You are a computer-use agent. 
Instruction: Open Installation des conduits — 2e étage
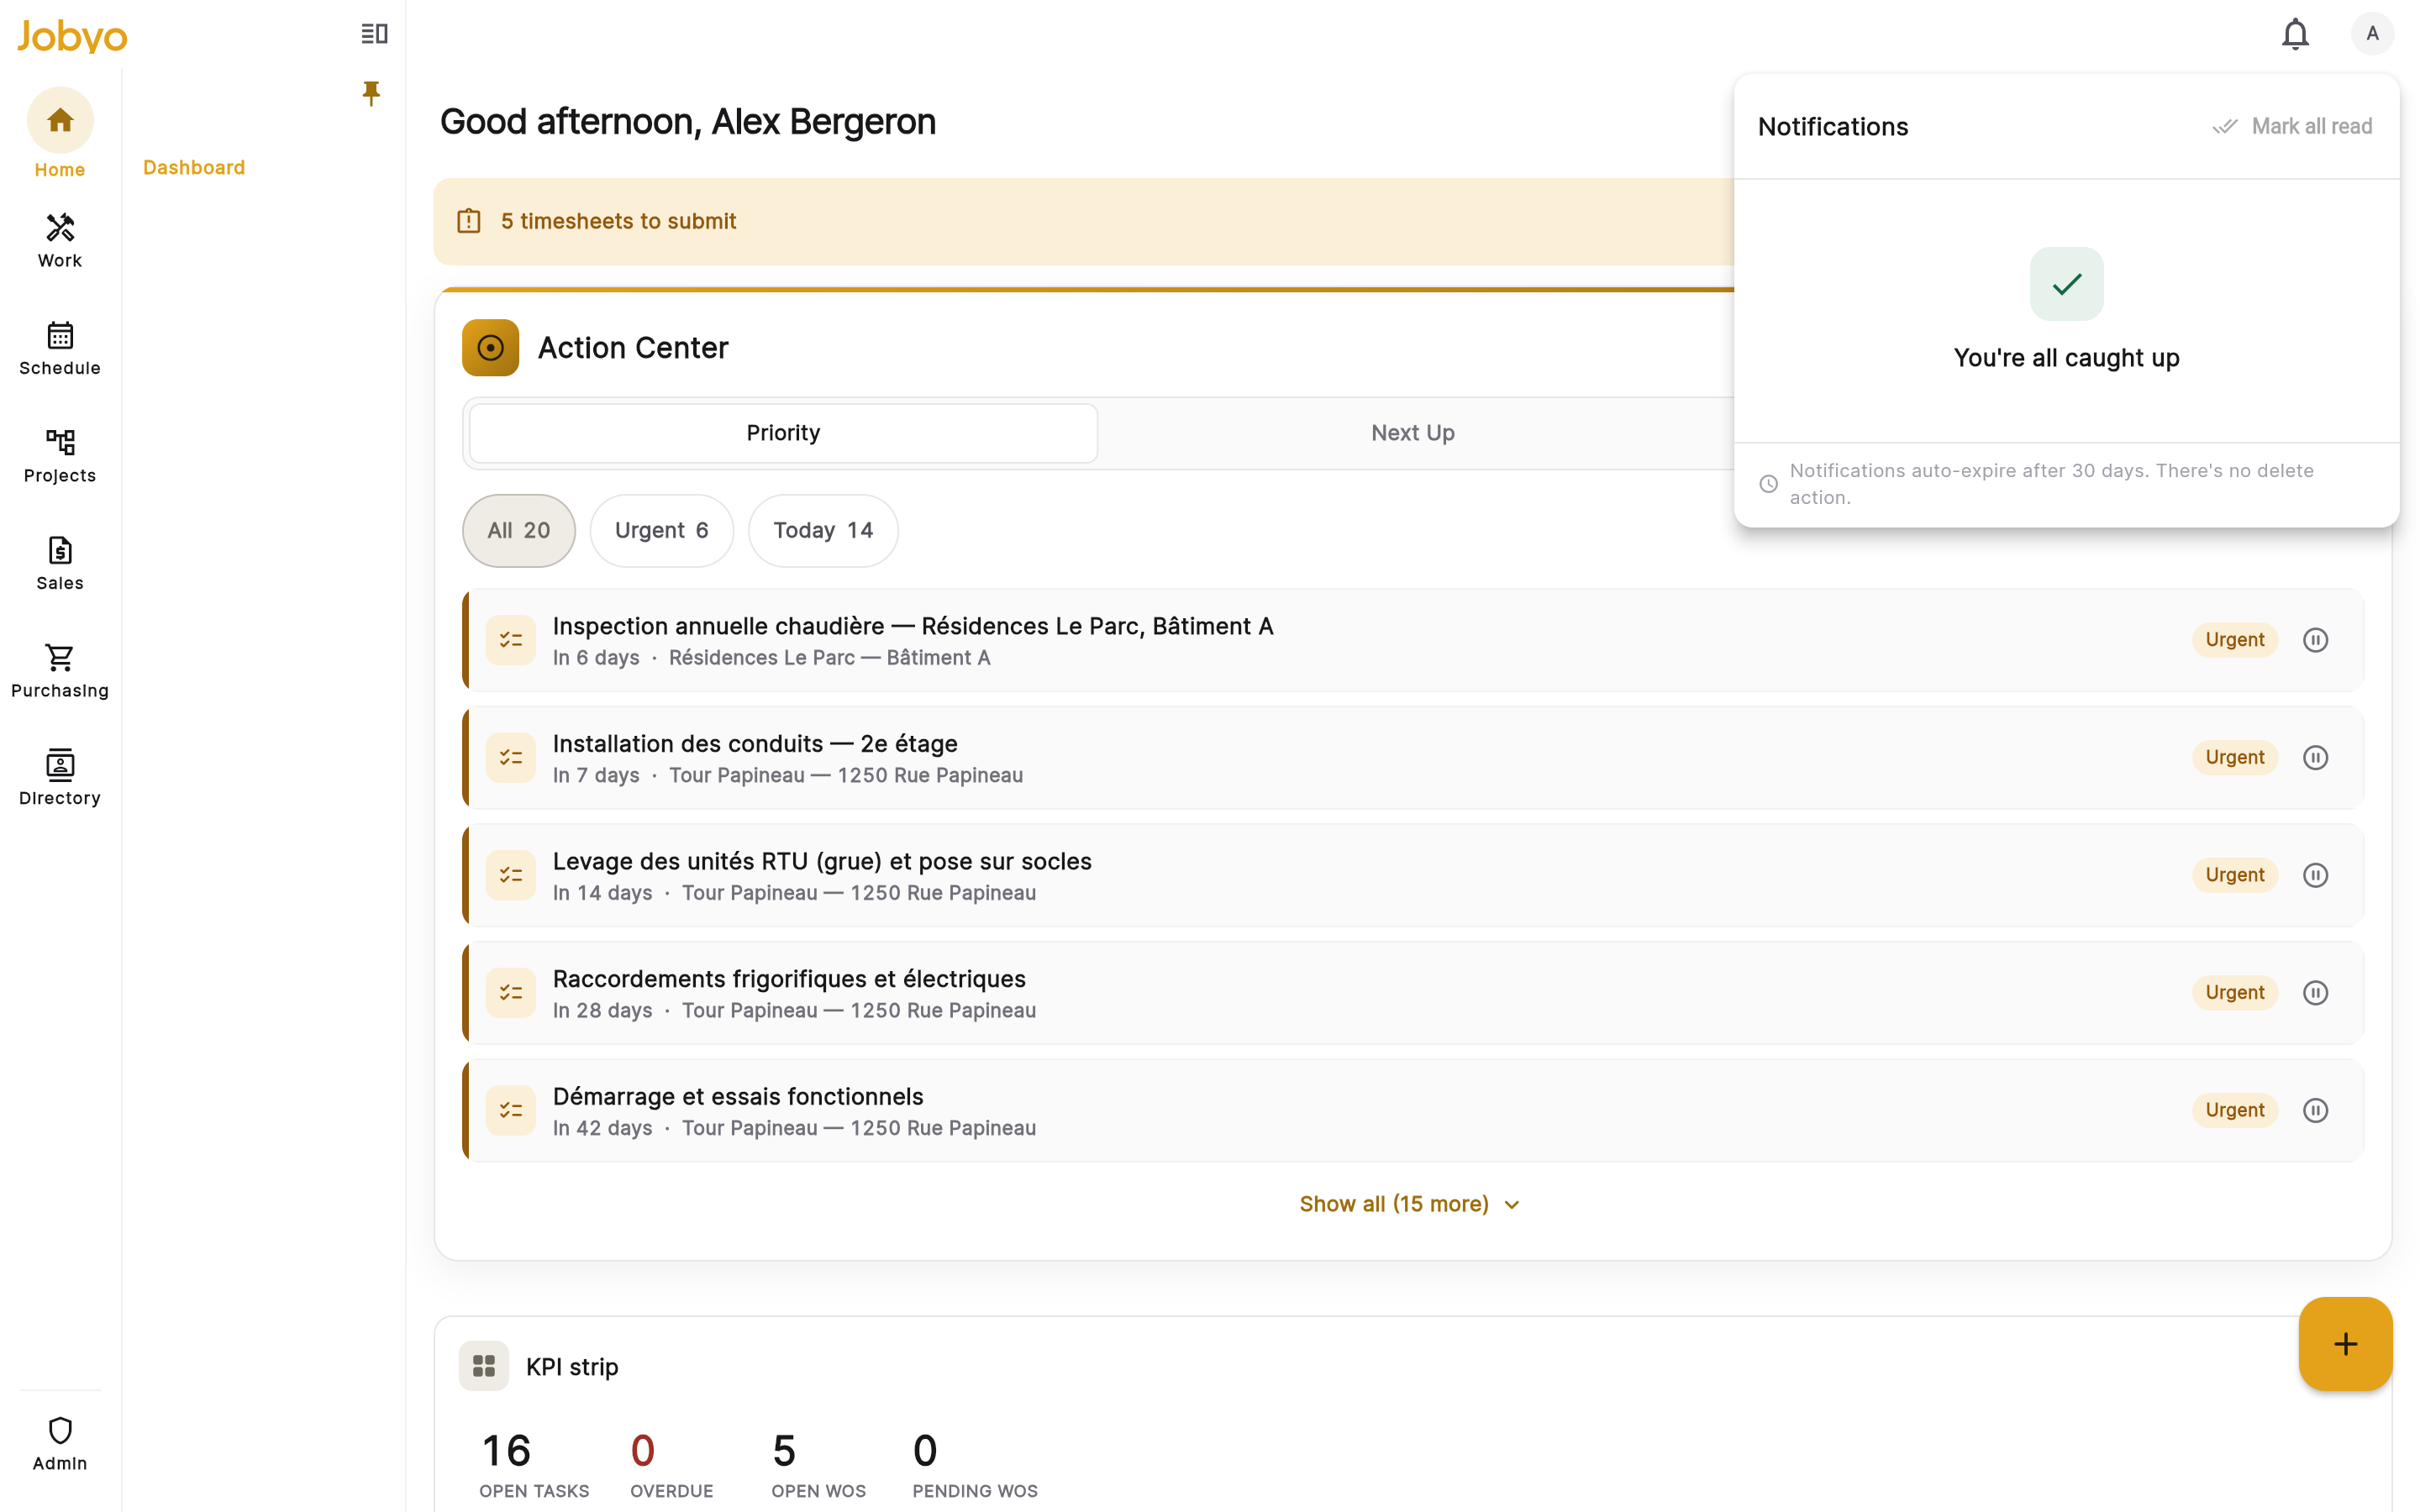pos(755,744)
